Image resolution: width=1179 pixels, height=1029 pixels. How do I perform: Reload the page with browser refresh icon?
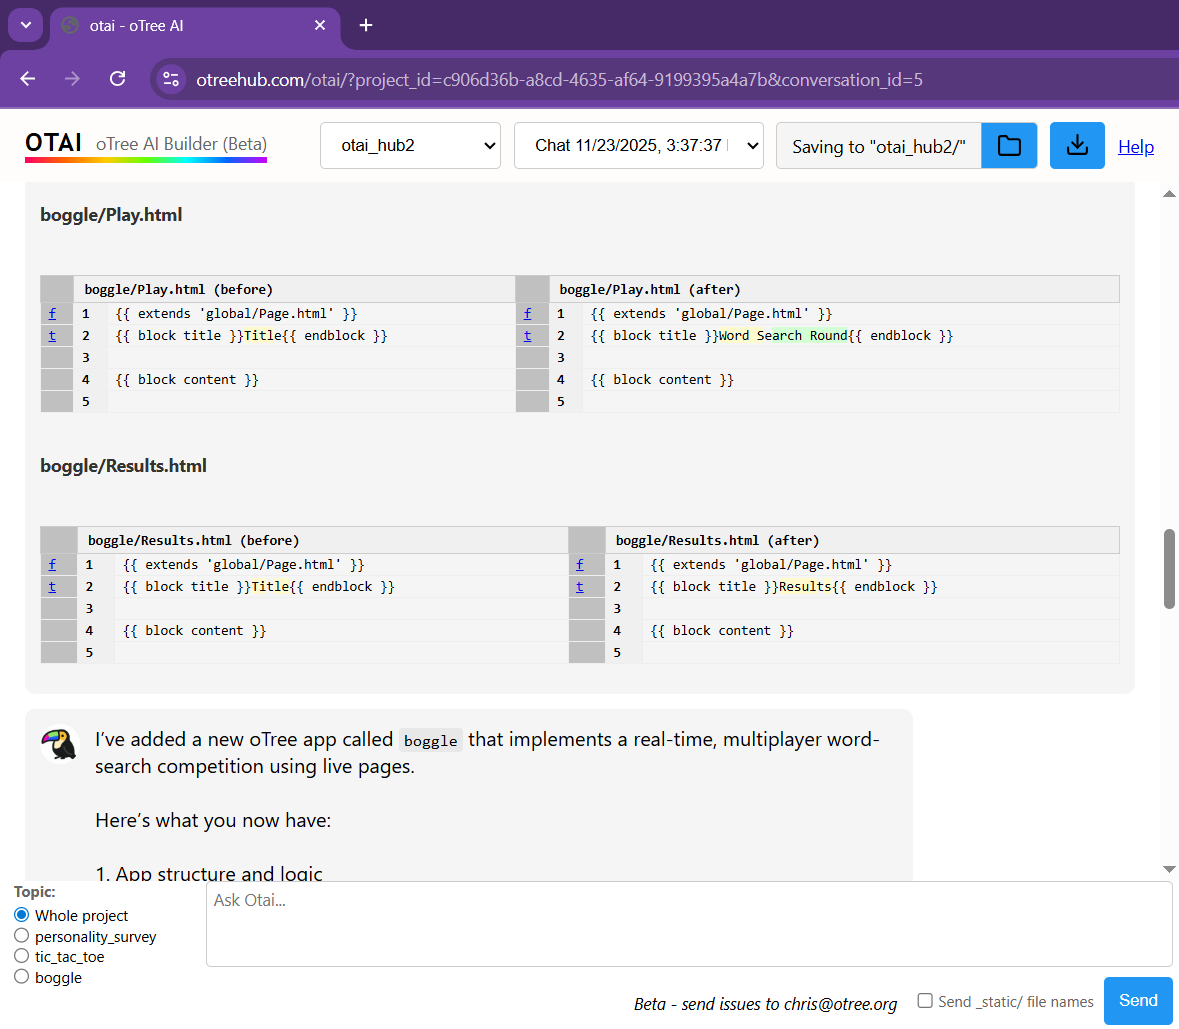(117, 79)
